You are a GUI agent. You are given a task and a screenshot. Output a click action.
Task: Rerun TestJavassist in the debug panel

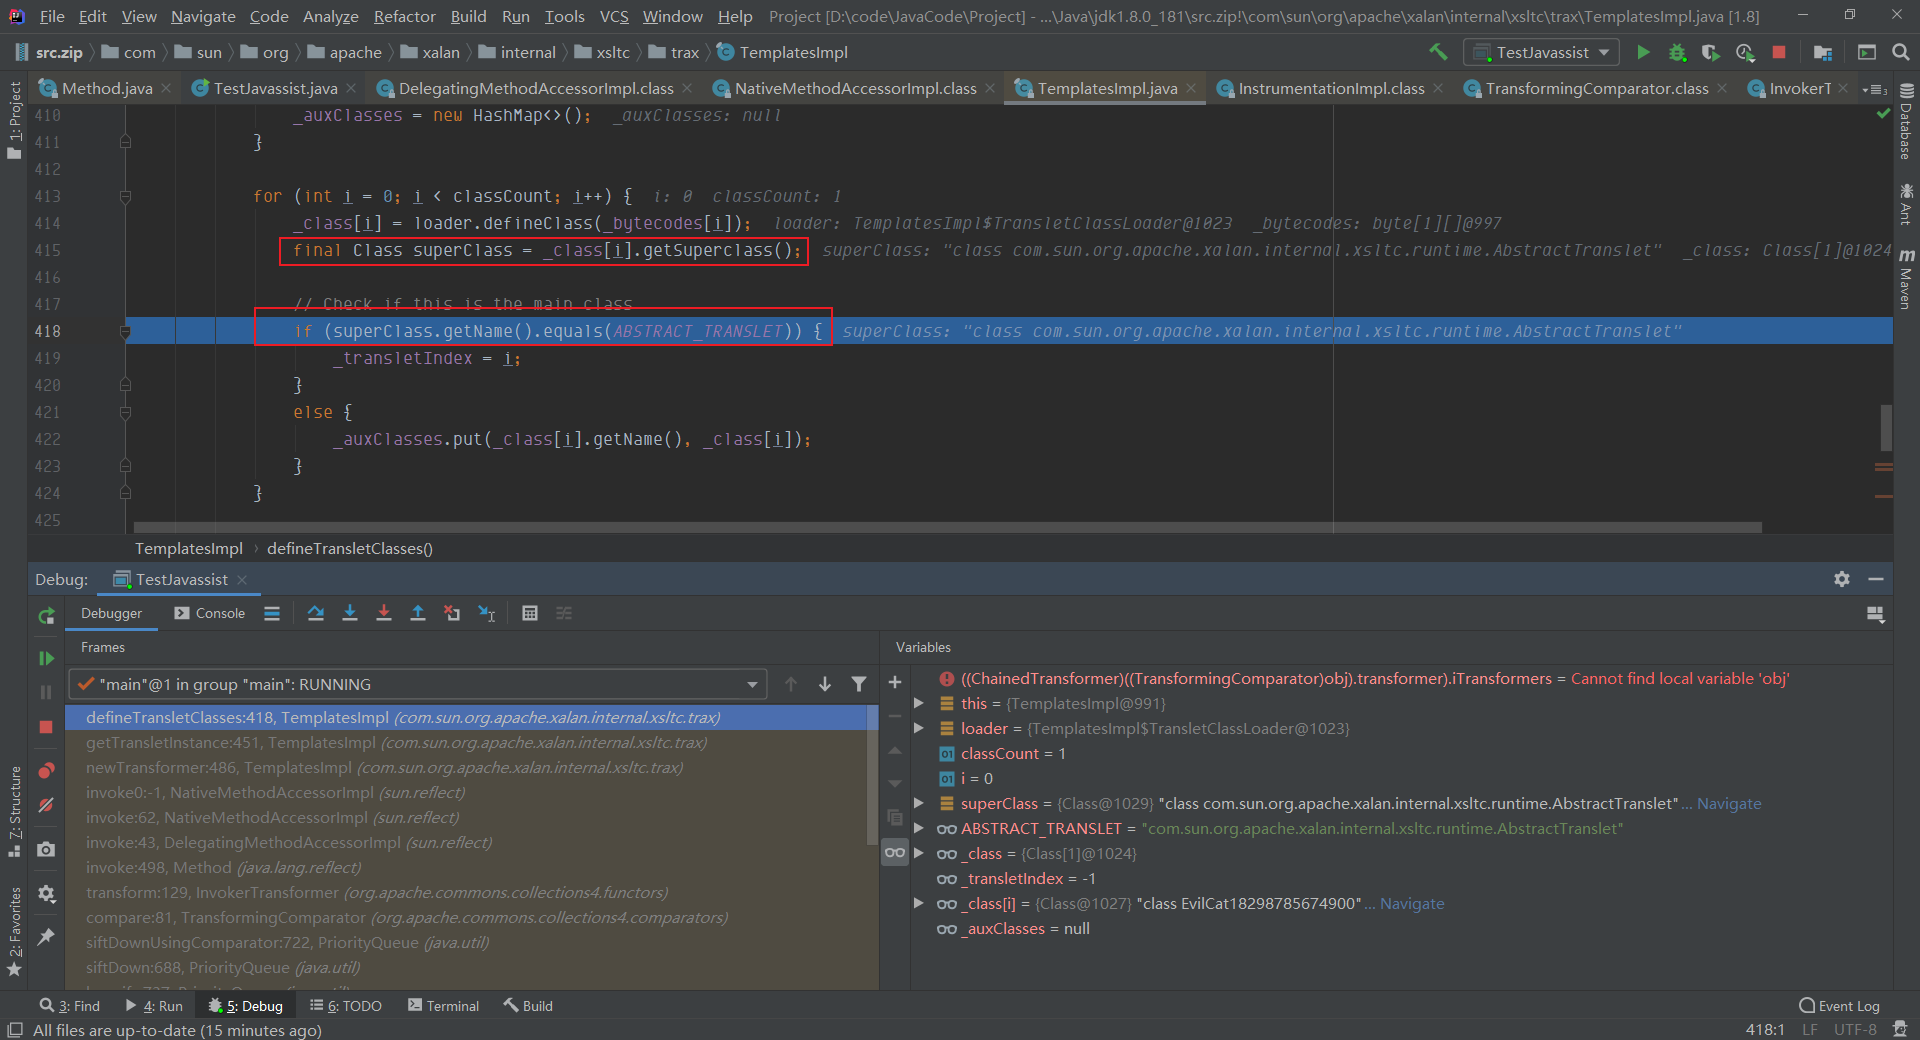click(x=46, y=616)
